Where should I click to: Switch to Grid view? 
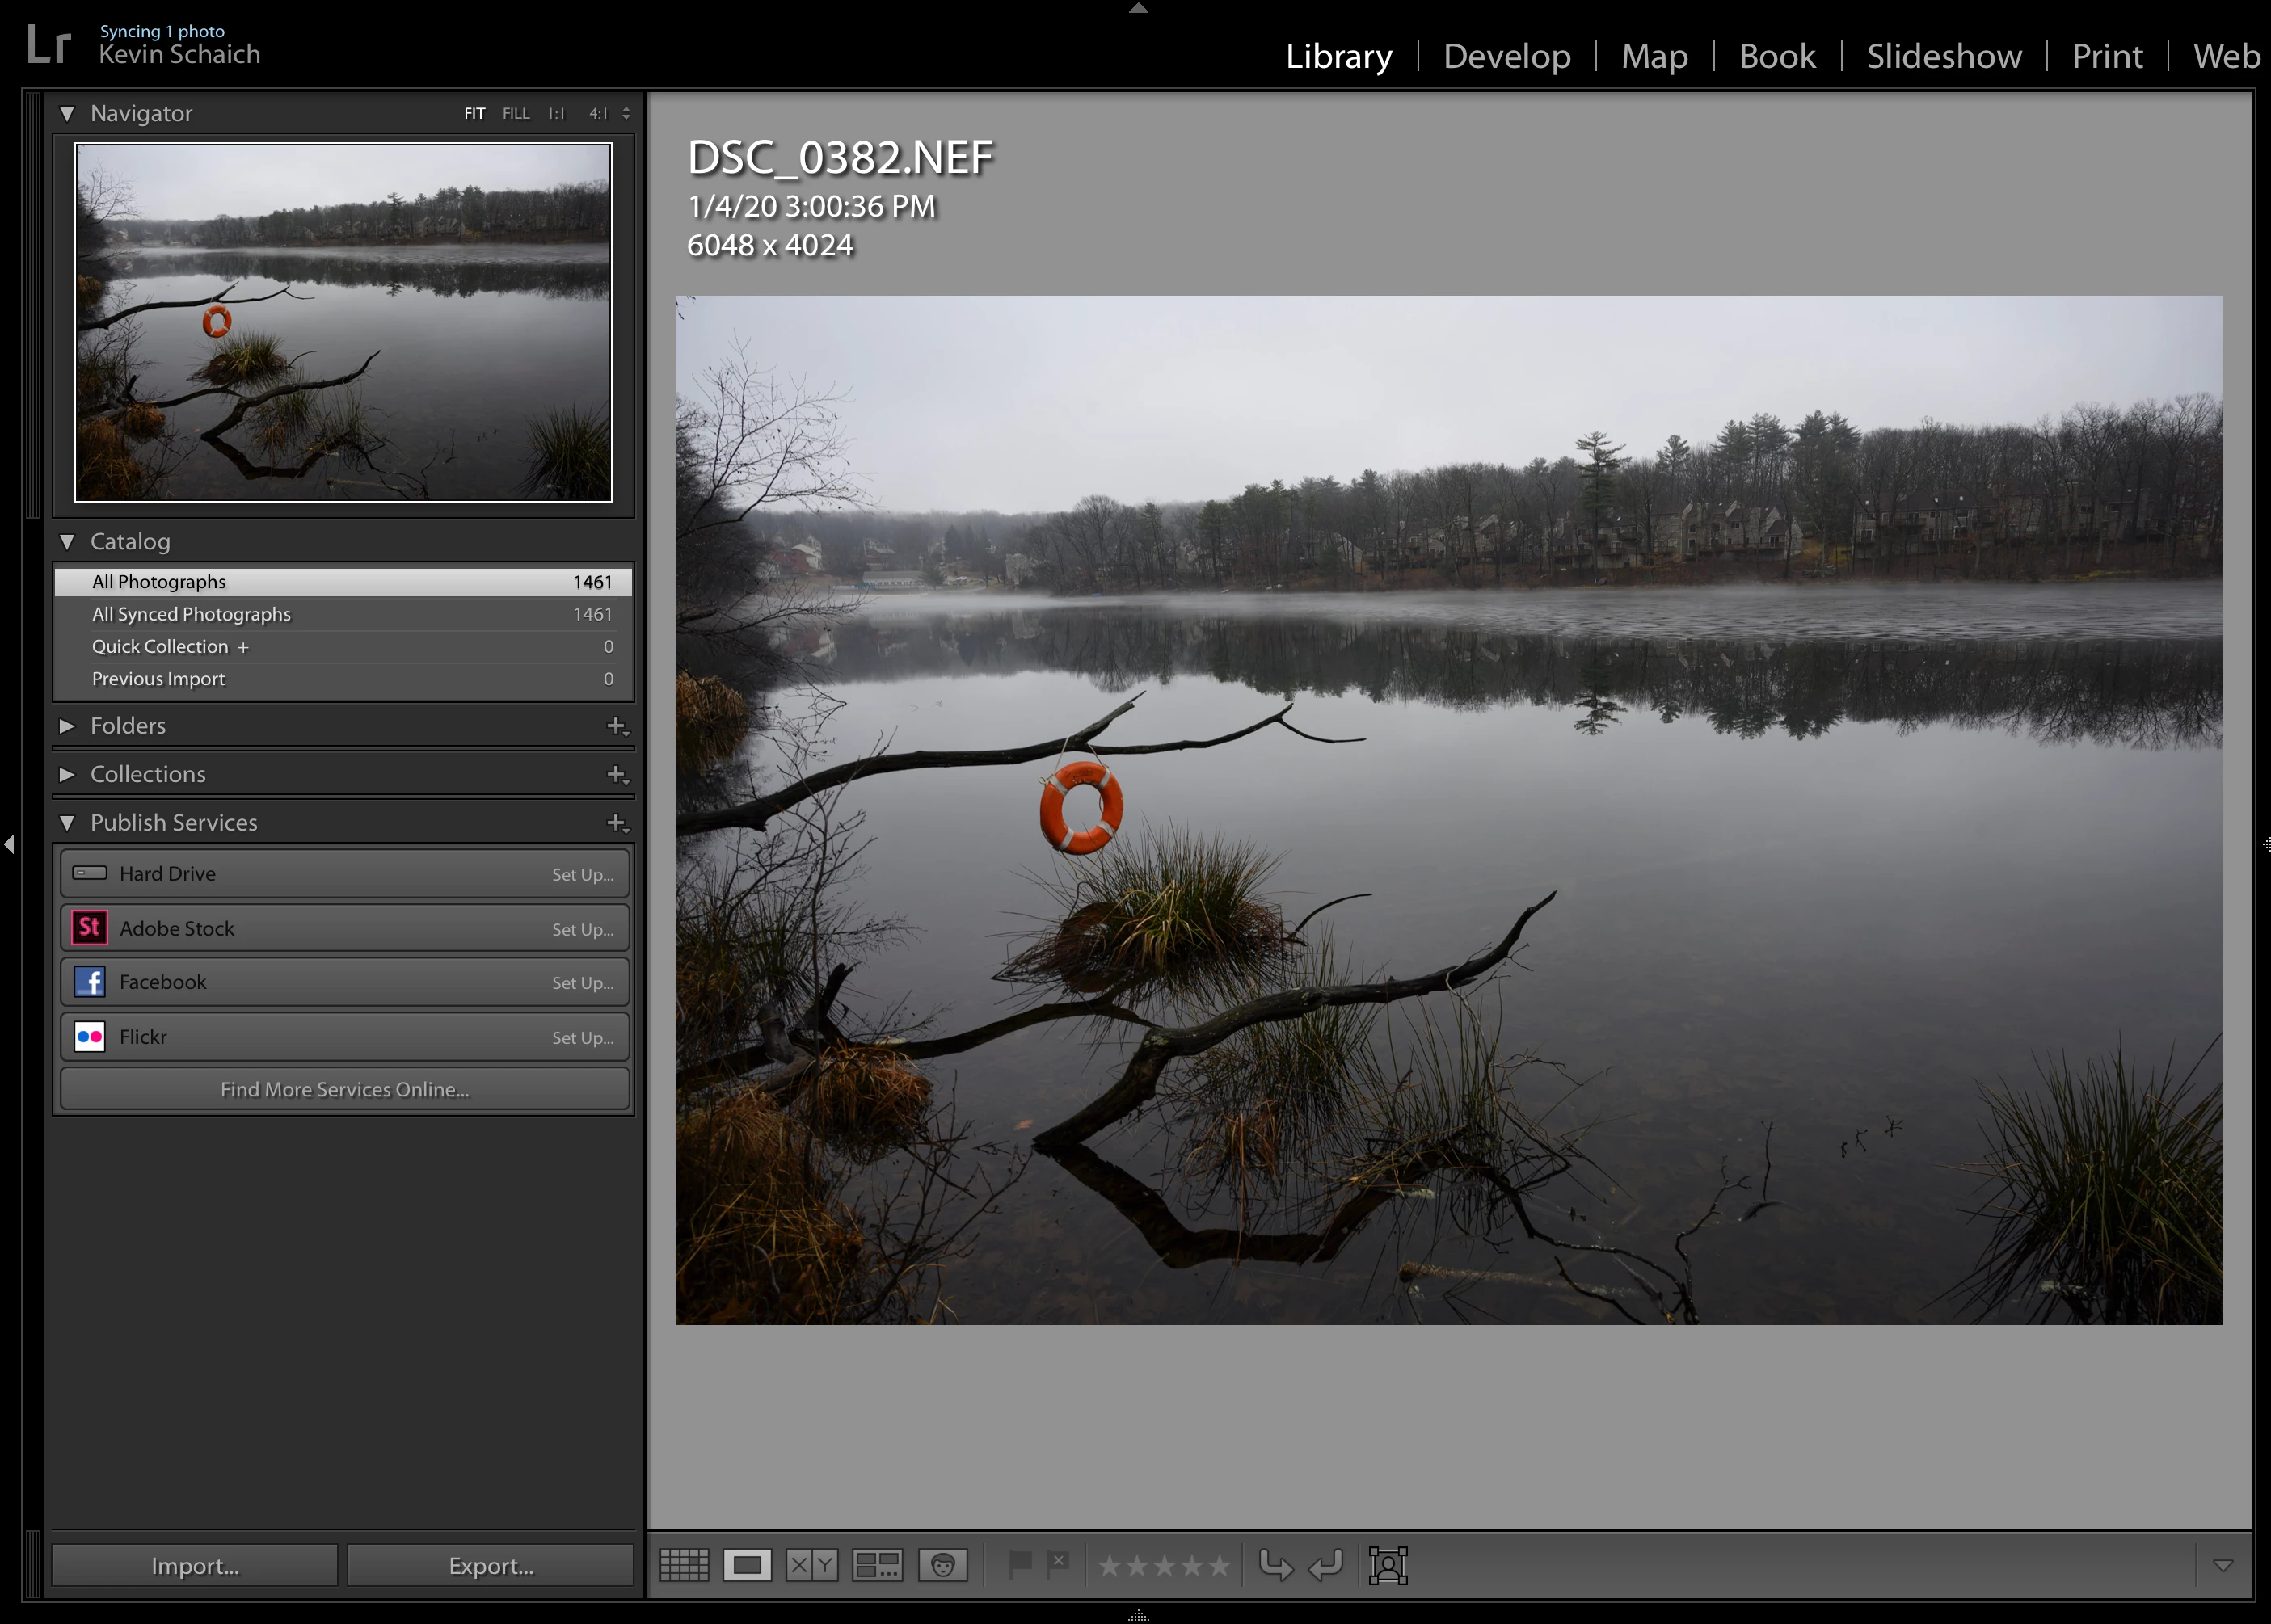pos(684,1565)
